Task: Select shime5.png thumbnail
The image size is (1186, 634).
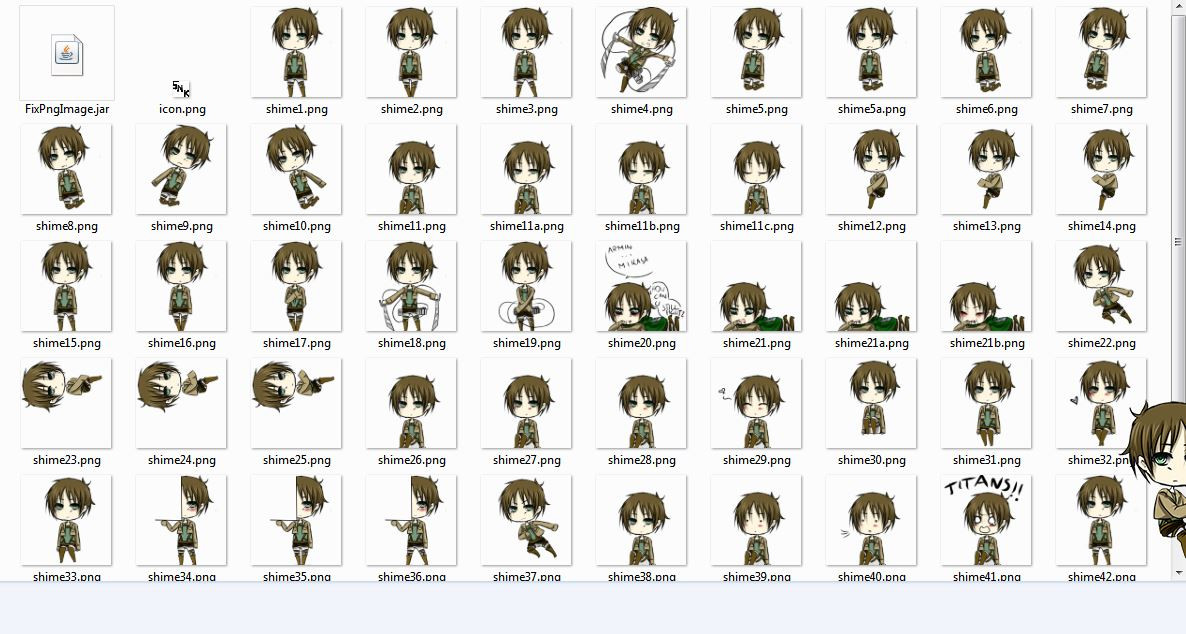Action: tap(756, 52)
